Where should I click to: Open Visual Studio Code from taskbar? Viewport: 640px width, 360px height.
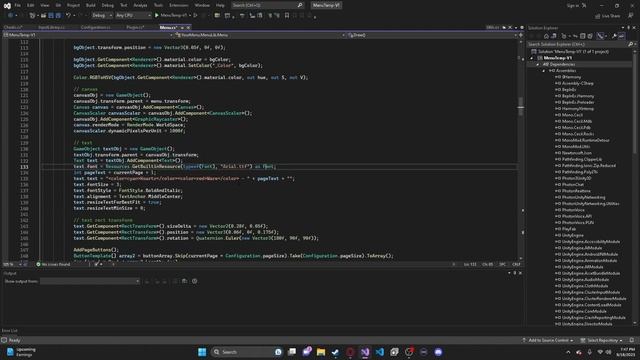pos(380,352)
